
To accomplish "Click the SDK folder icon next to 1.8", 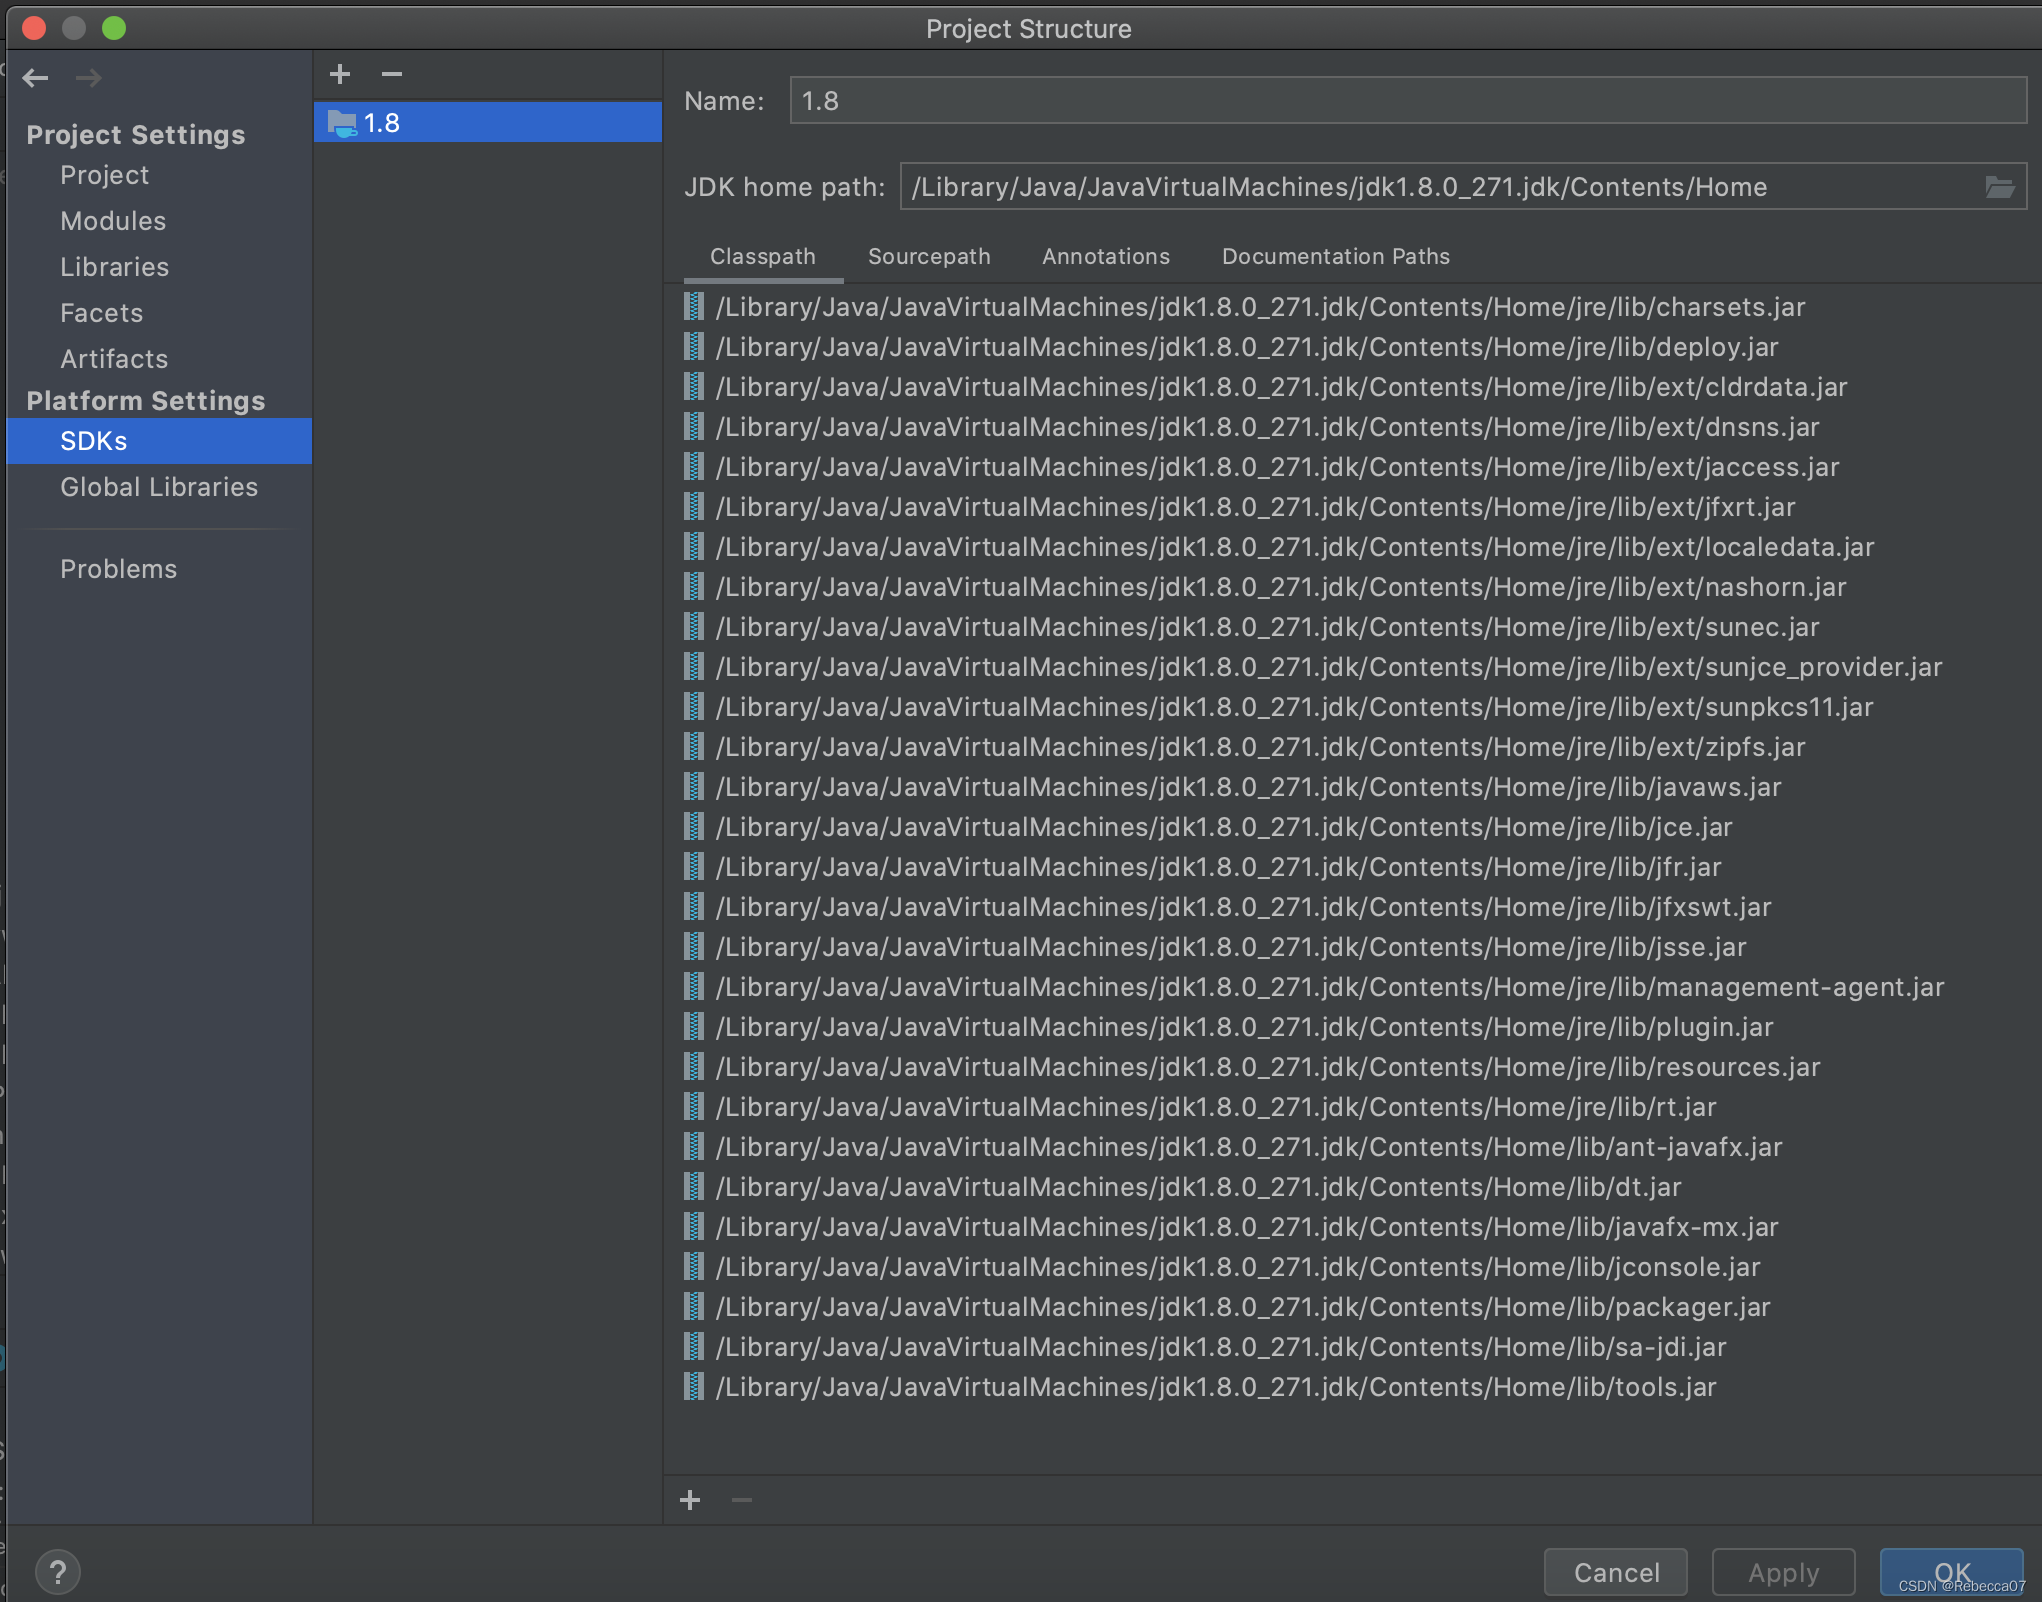I will click(x=344, y=122).
